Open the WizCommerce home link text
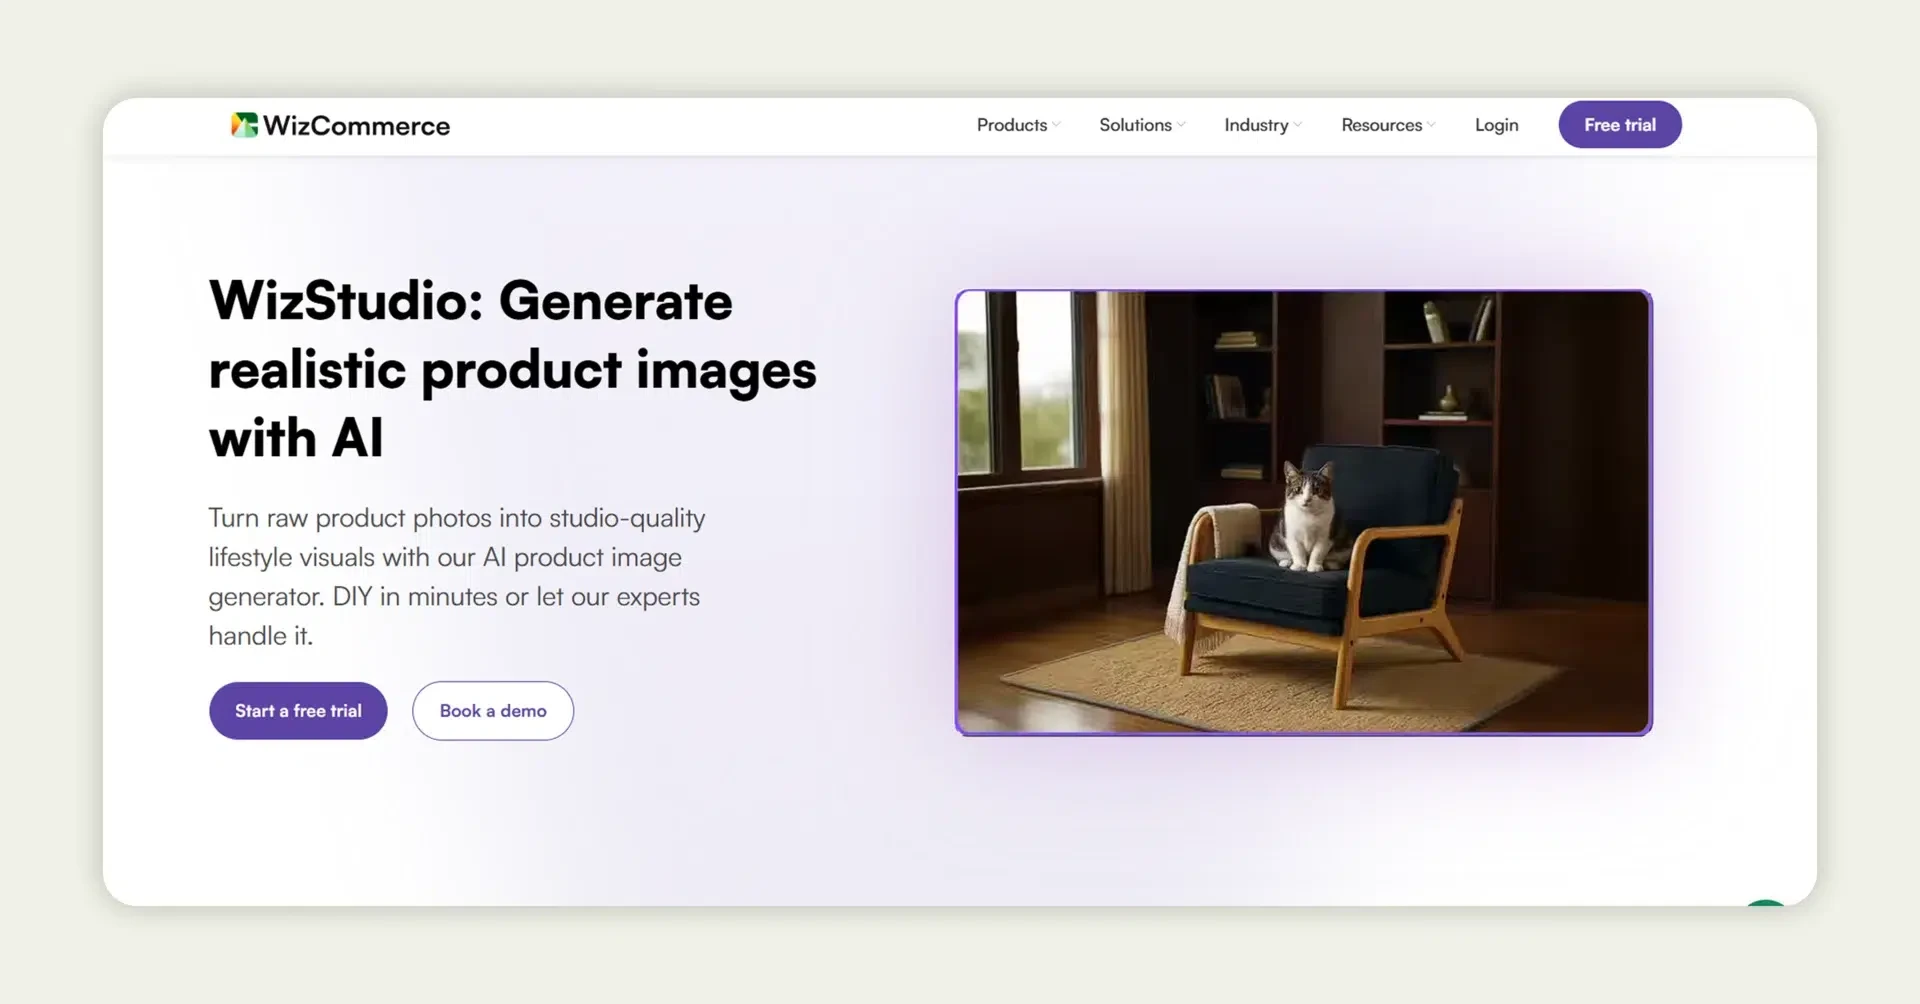This screenshot has width=1920, height=1004. 356,126
